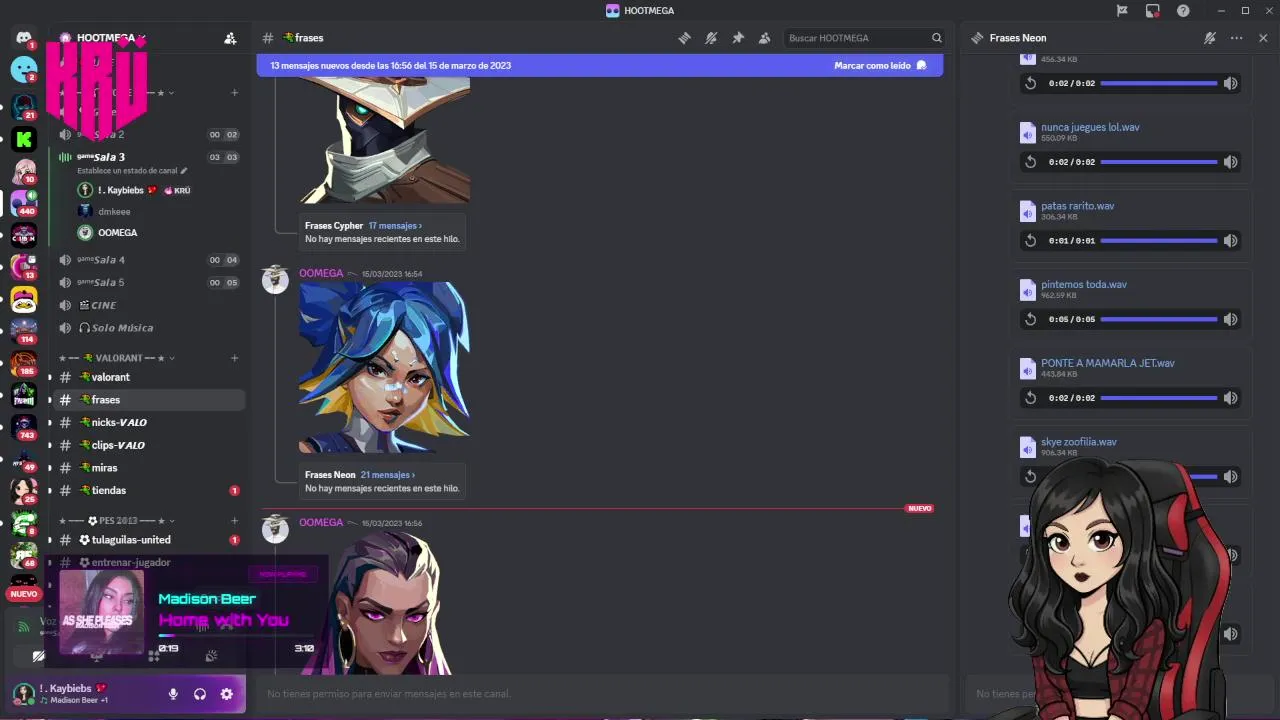Open nunca juegues lol.wav file link
Screen dimensions: 1280x720
(1090, 127)
